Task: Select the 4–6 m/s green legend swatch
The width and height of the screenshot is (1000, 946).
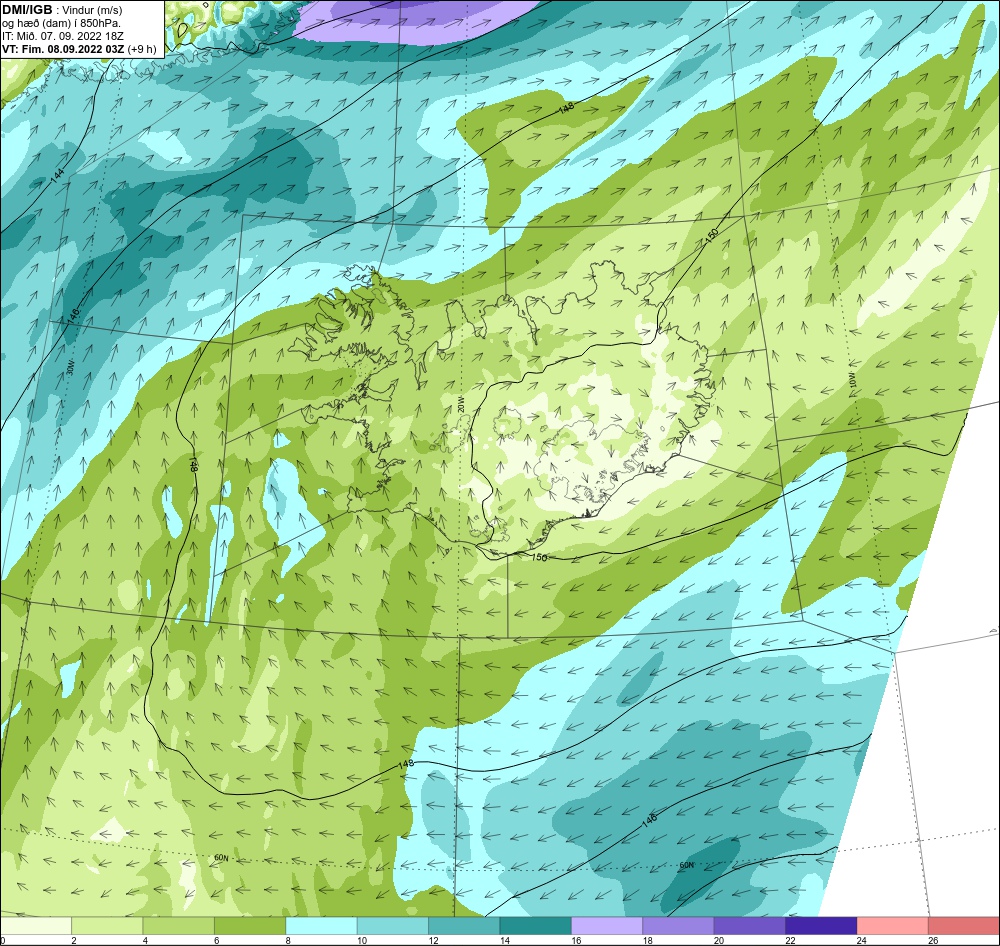Action: tap(179, 925)
